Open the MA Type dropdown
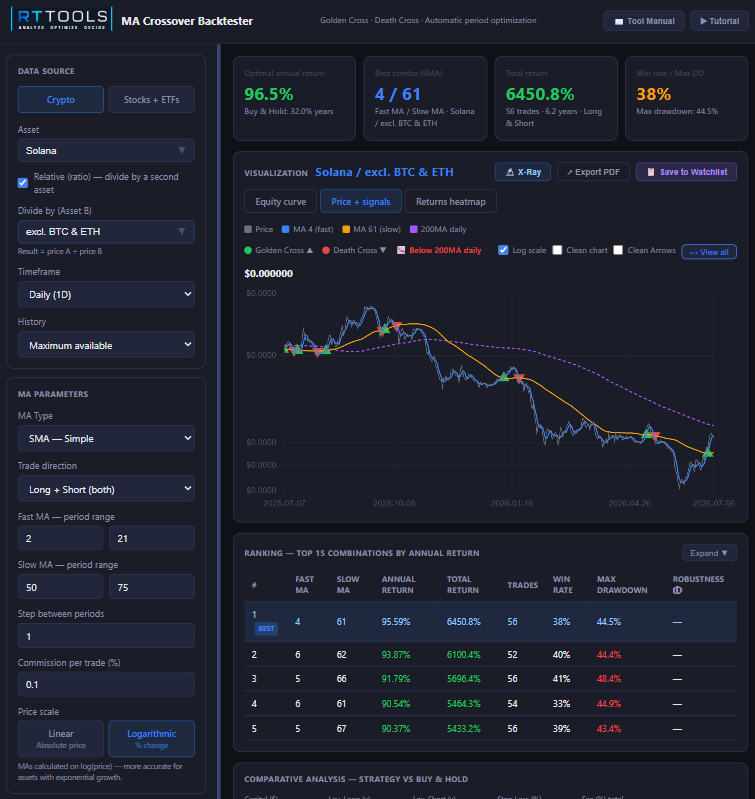 106,438
